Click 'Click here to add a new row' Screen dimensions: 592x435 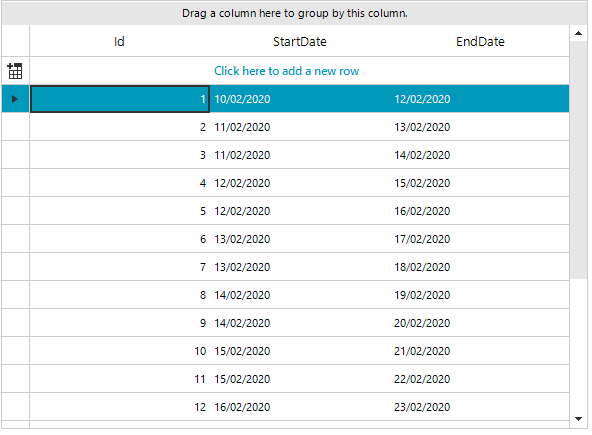pyautogui.click(x=287, y=71)
